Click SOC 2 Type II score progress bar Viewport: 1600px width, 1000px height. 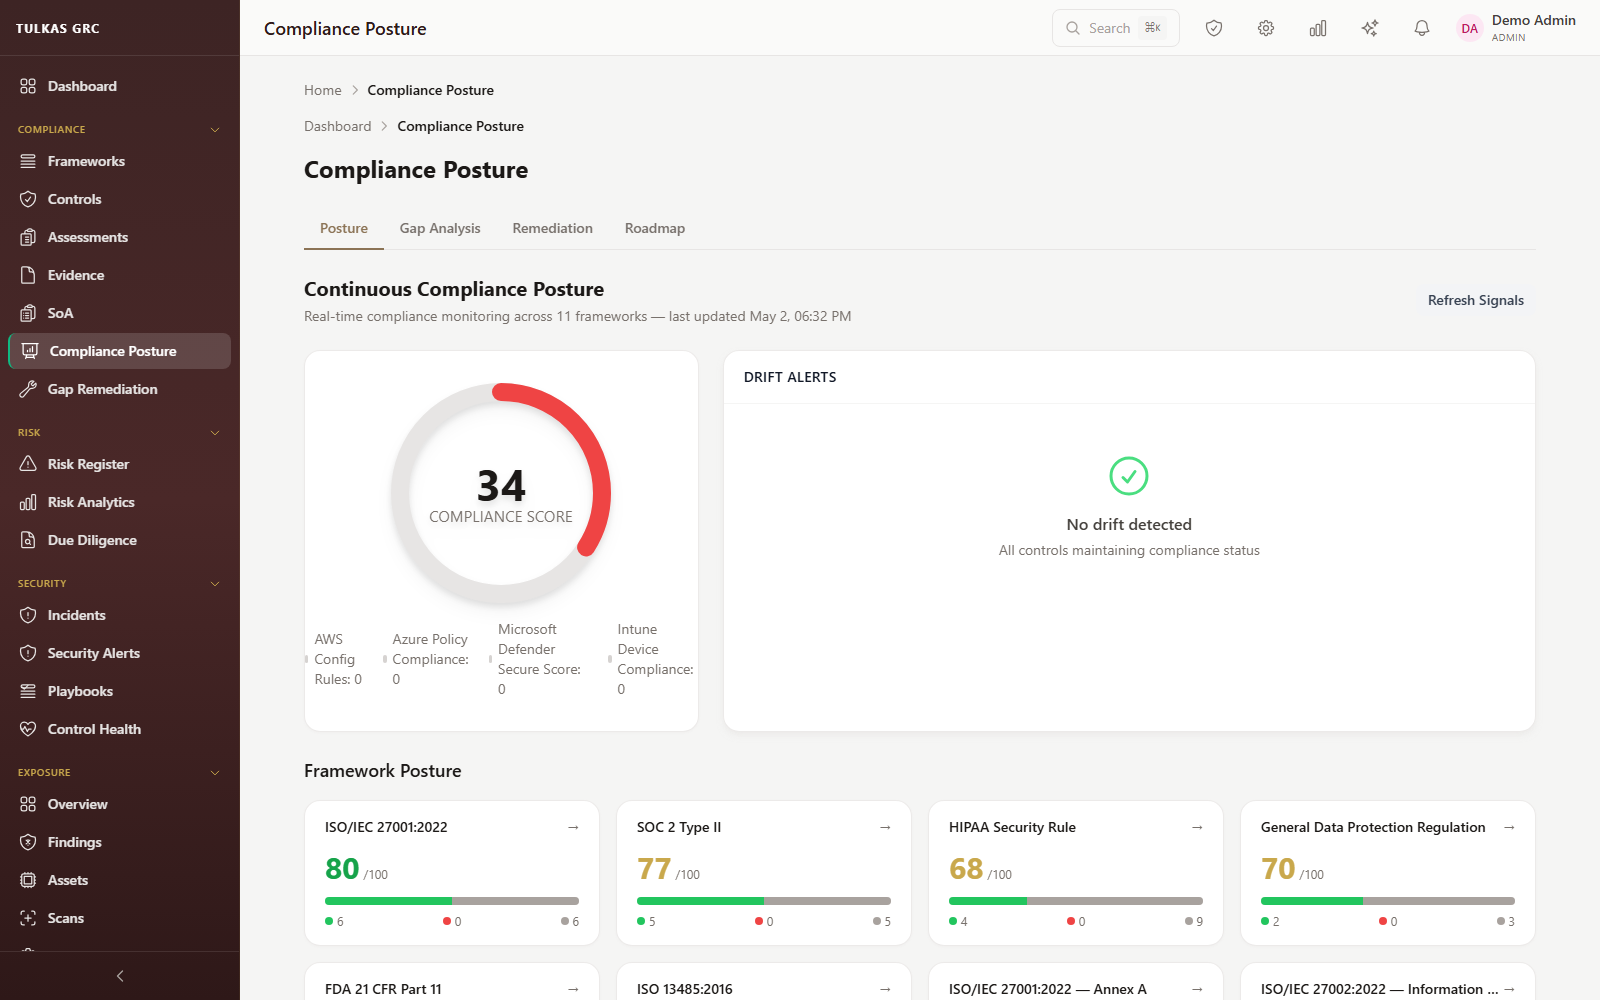[x=764, y=901]
